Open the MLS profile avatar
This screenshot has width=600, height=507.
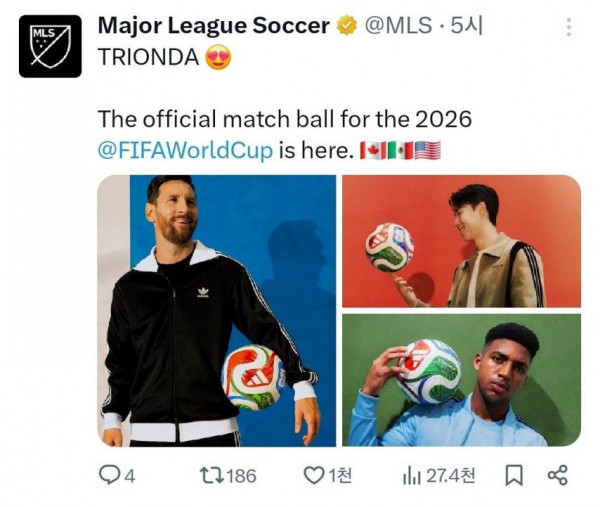50,46
